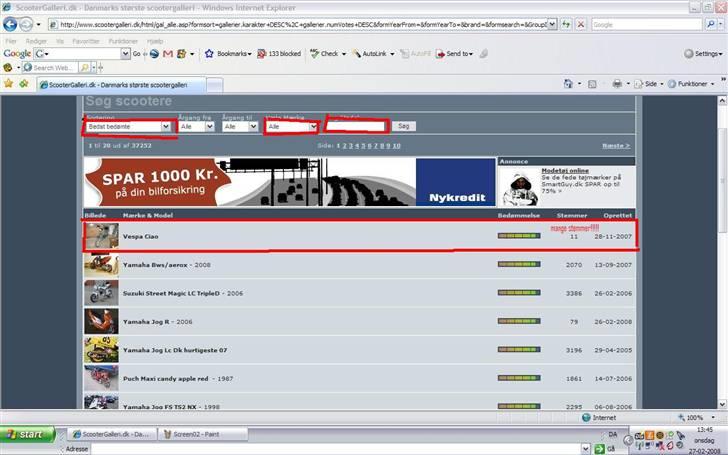
Task: Open the 'Bedst bedømte' sorting dropdown
Action: [x=129, y=127]
